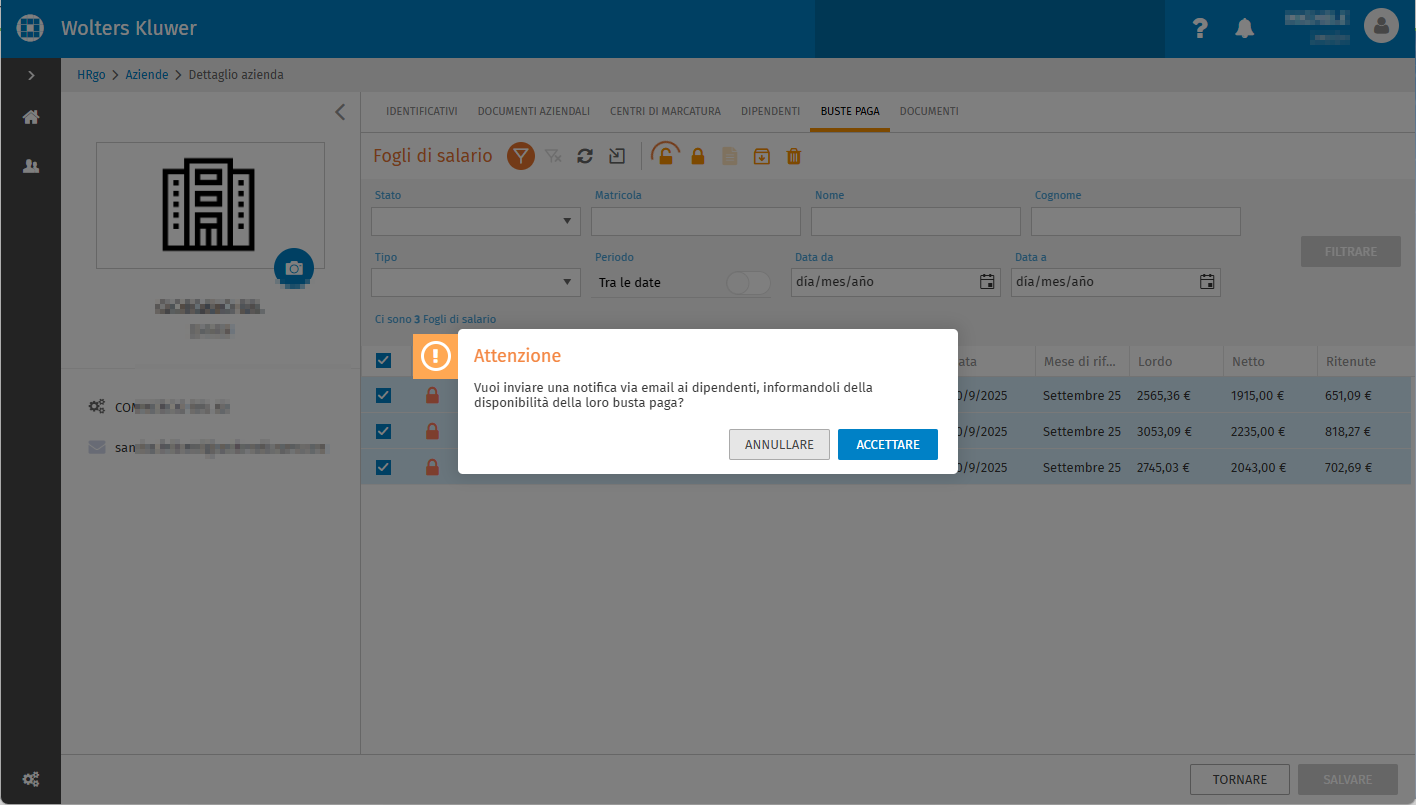The width and height of the screenshot is (1416, 805).
Task: Open the Stato dropdown
Action: 476,221
